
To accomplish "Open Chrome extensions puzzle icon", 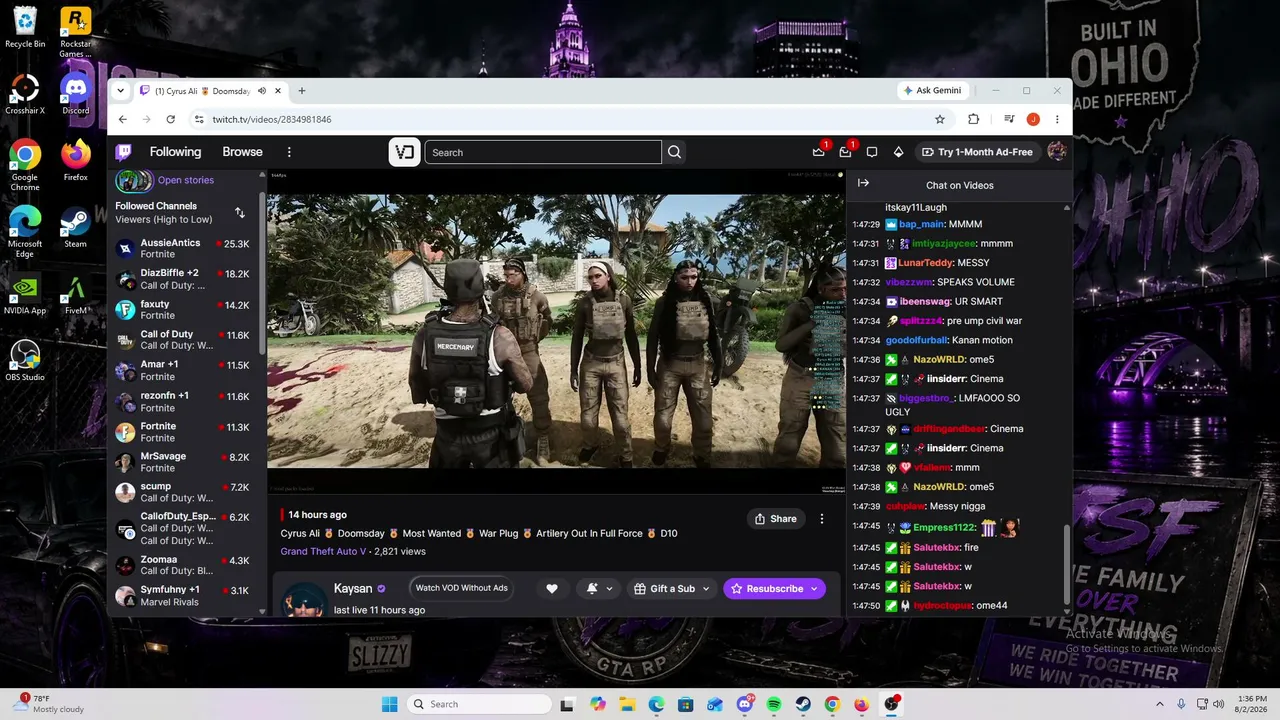I will (x=974, y=119).
